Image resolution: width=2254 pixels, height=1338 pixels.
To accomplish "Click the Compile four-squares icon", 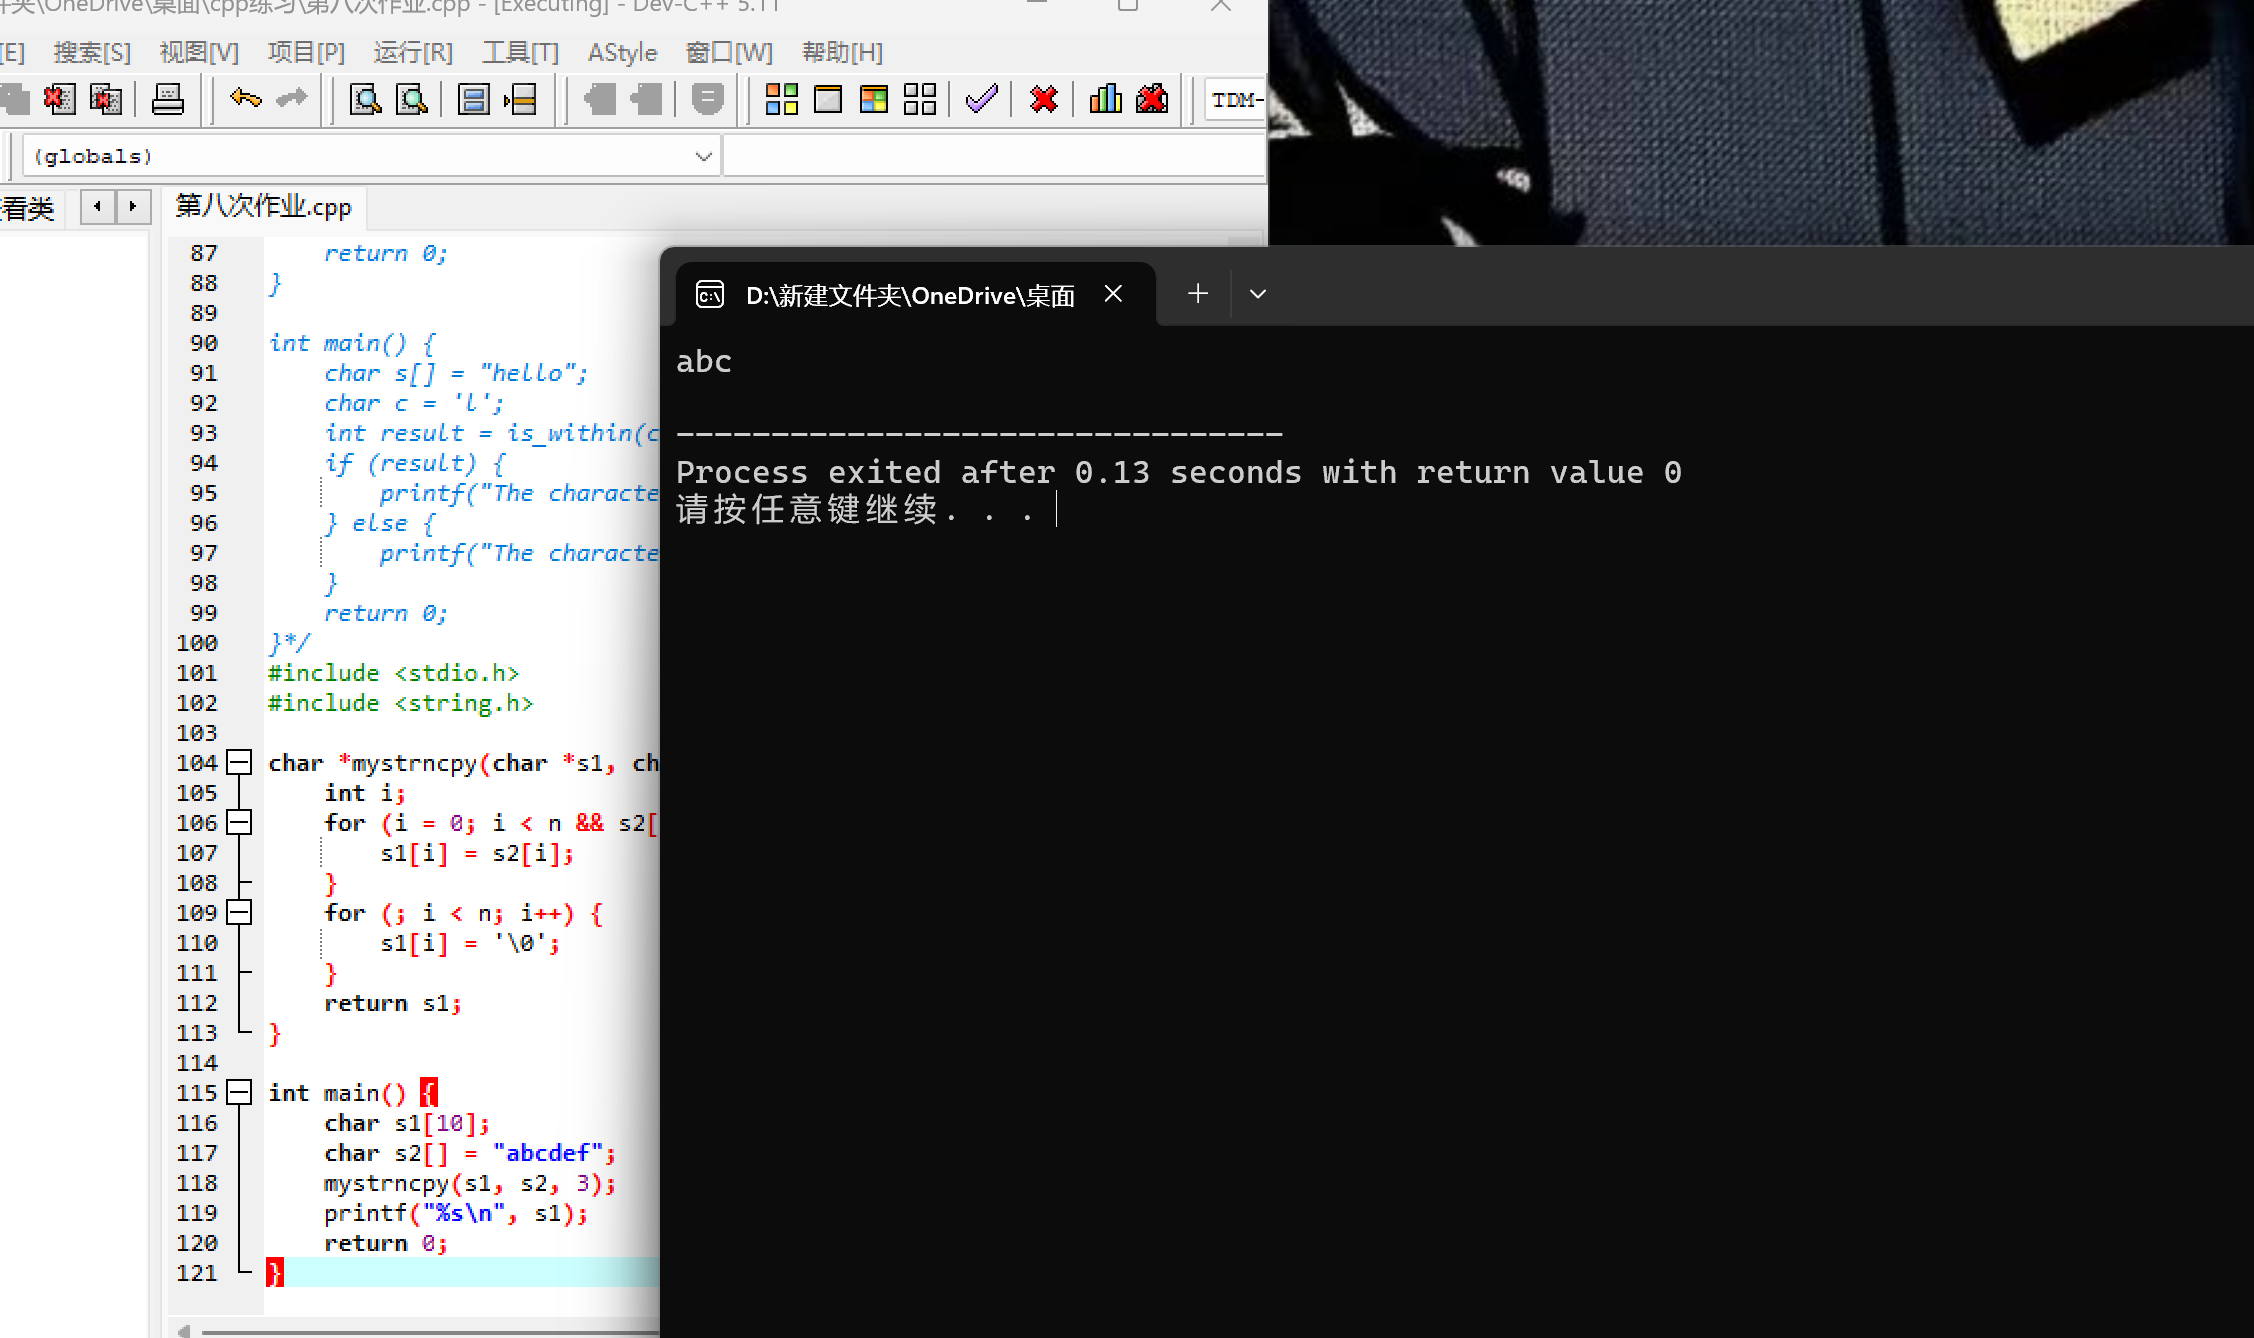I will (781, 99).
